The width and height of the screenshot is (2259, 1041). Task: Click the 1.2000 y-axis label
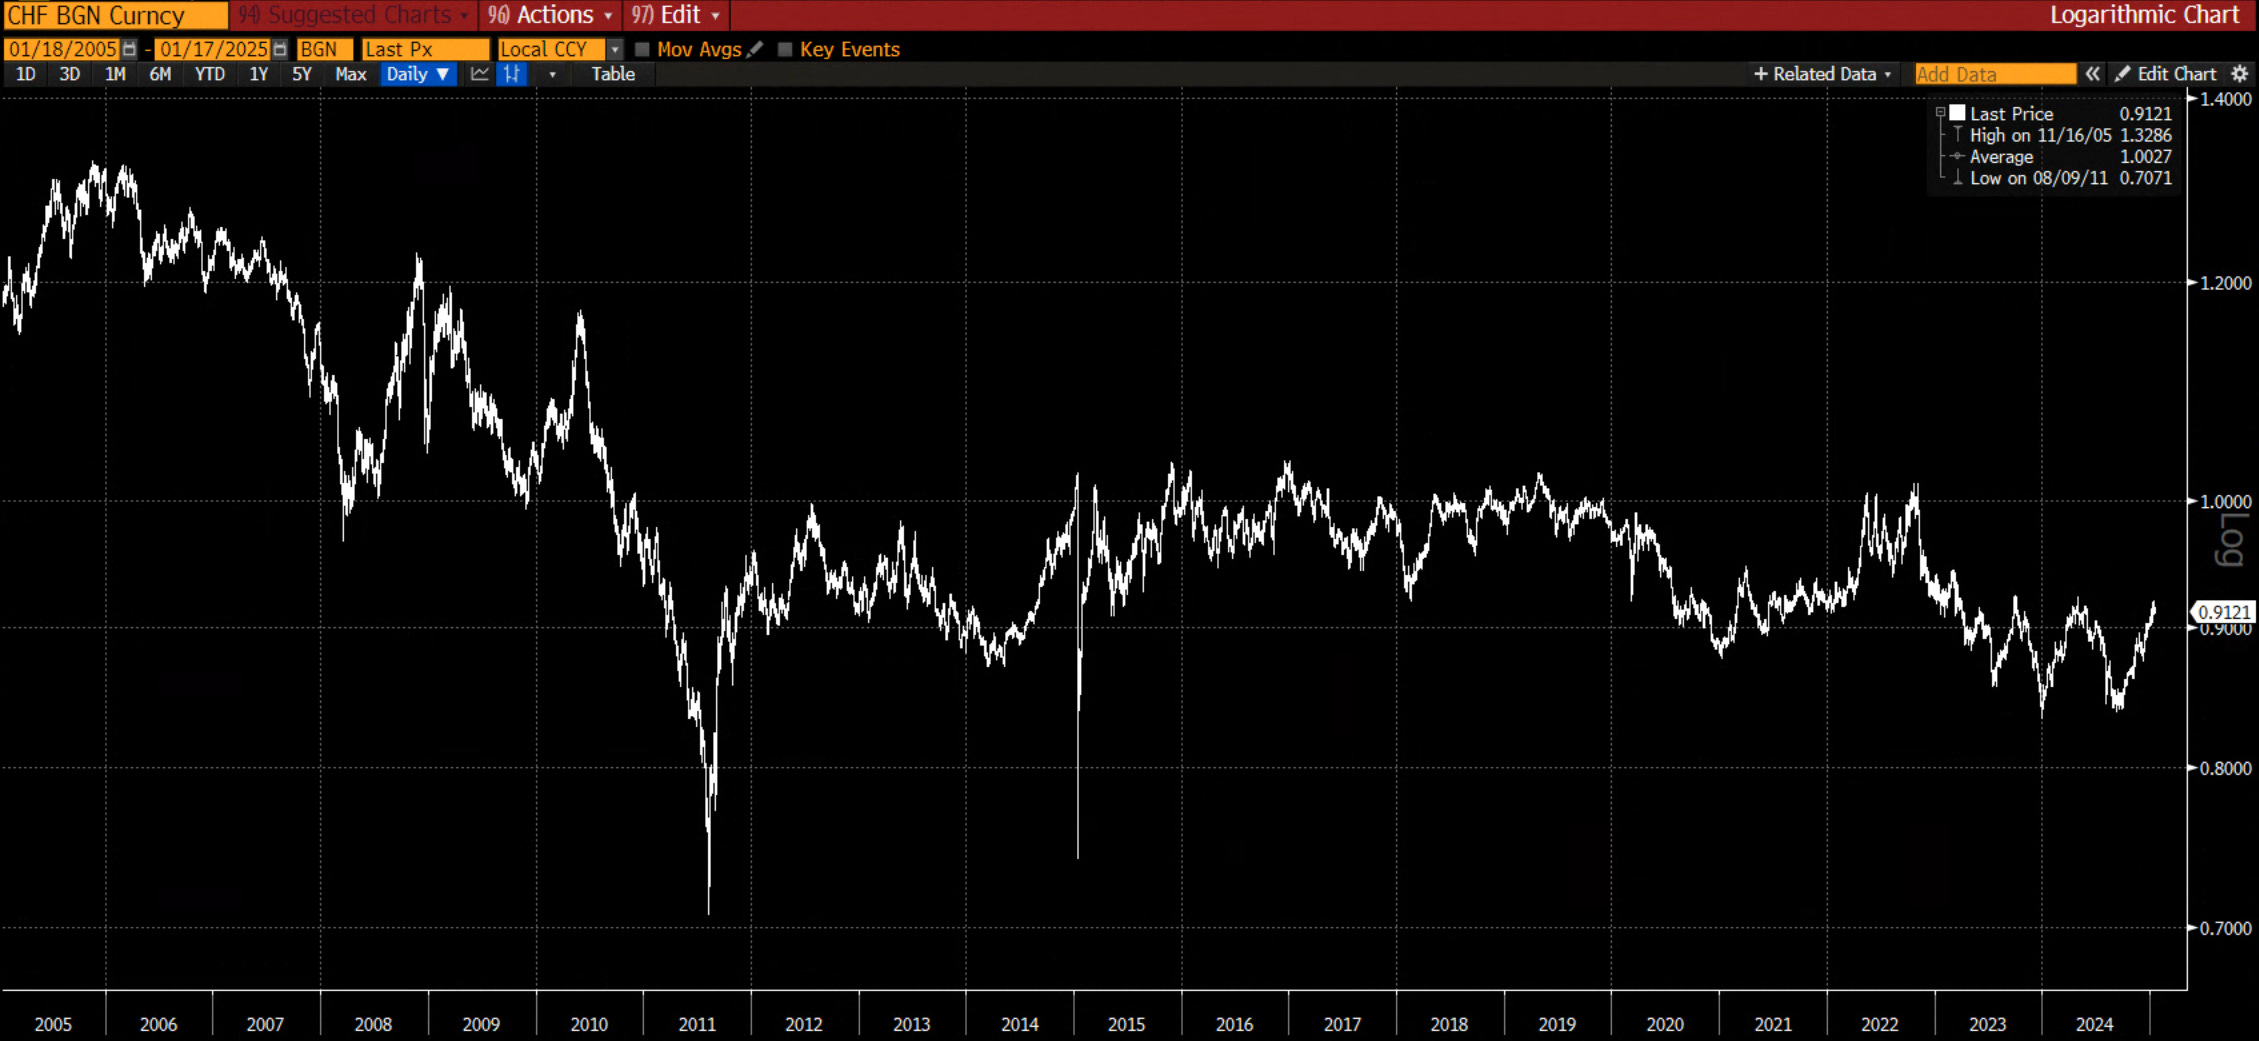click(x=2225, y=283)
